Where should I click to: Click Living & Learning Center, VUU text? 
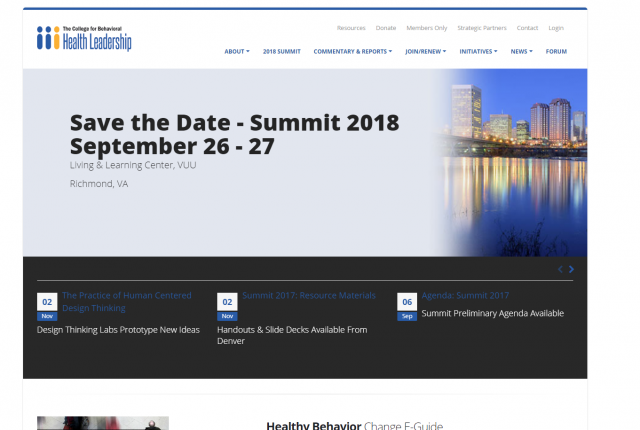click(x=133, y=165)
